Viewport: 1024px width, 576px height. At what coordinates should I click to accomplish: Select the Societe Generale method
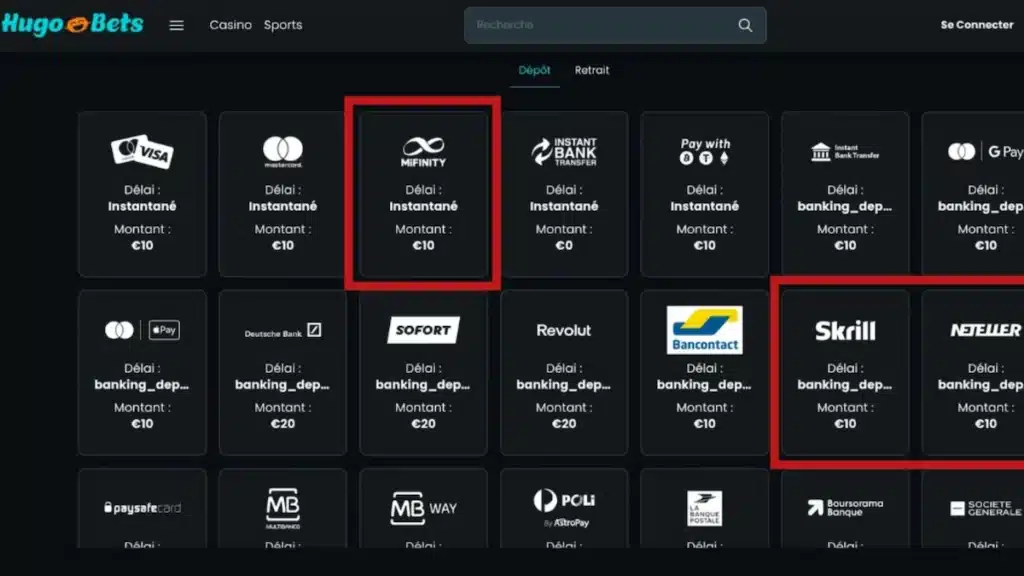click(973, 509)
